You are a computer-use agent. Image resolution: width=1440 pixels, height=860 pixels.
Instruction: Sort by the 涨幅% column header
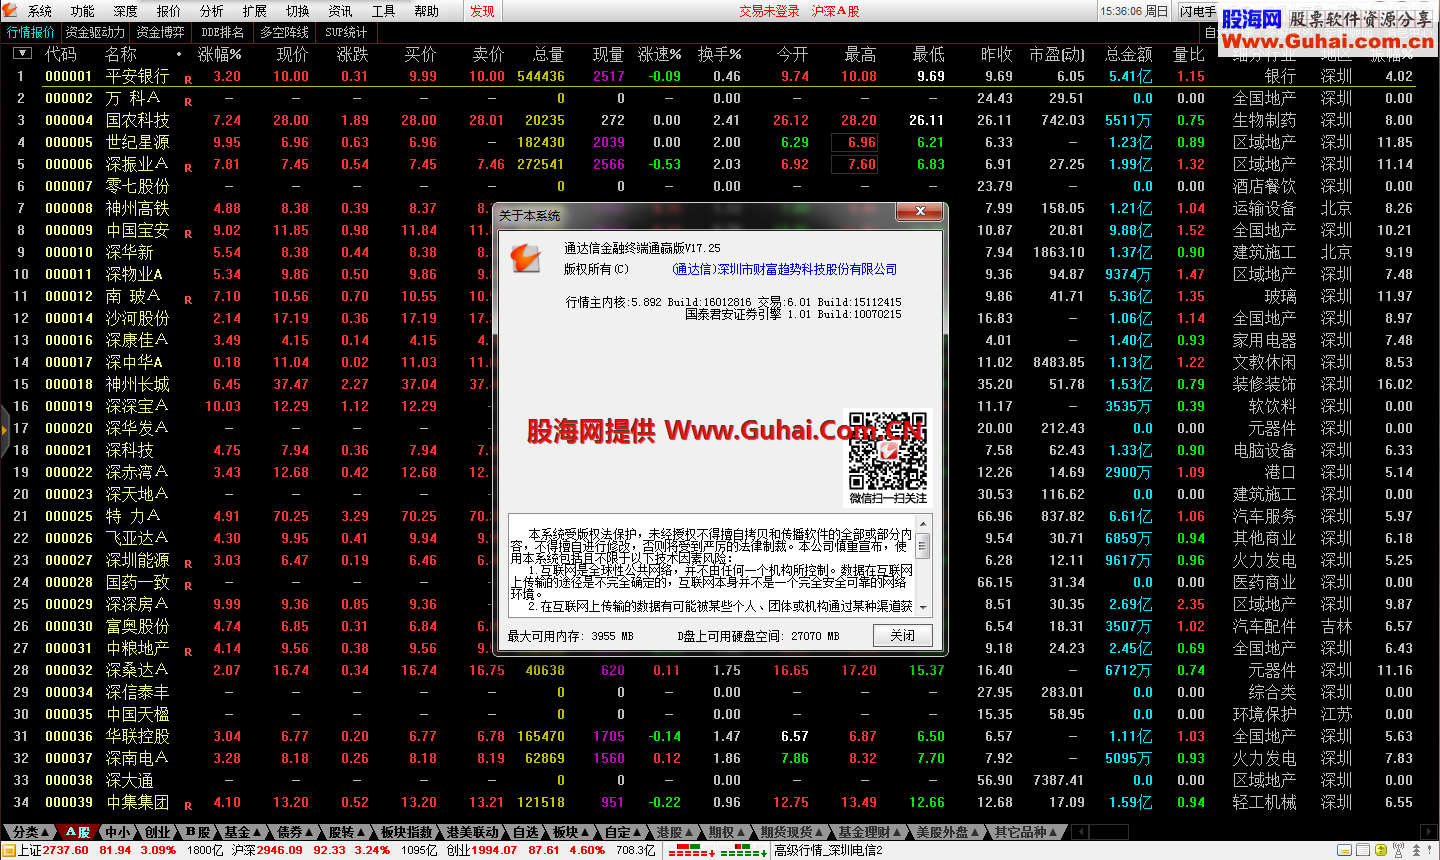pyautogui.click(x=220, y=54)
